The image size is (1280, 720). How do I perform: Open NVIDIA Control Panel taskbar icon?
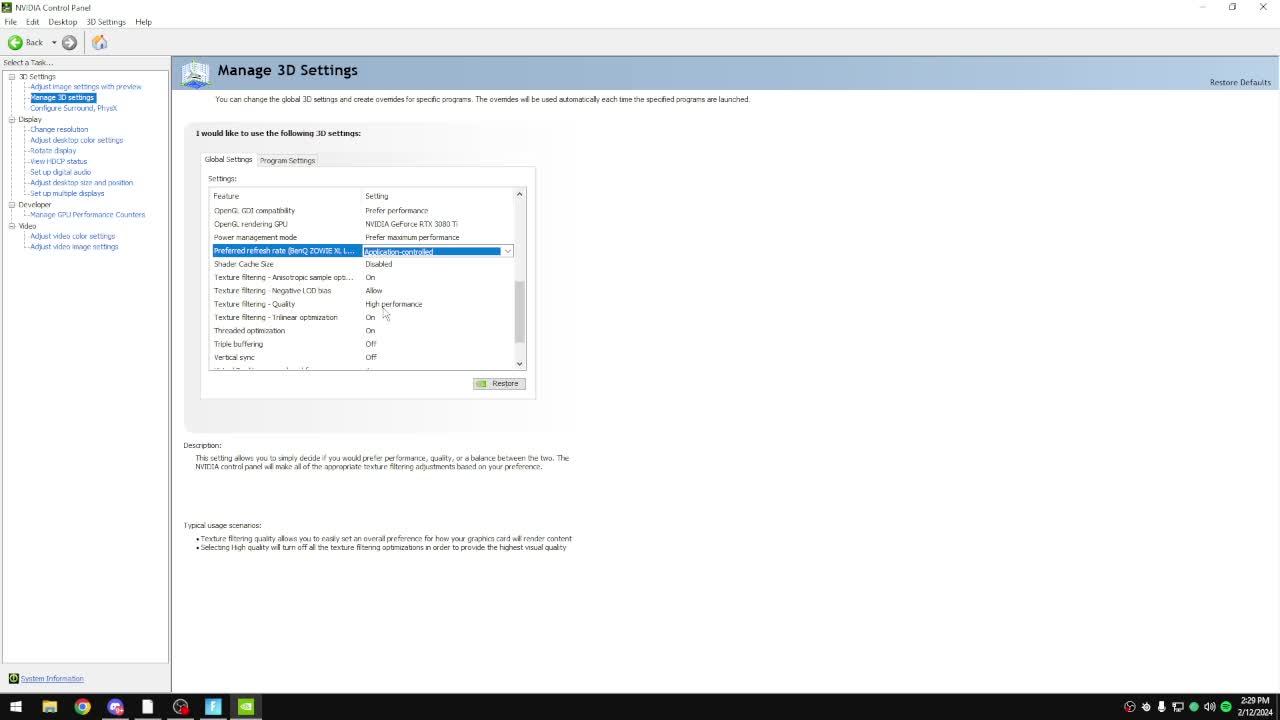point(246,707)
